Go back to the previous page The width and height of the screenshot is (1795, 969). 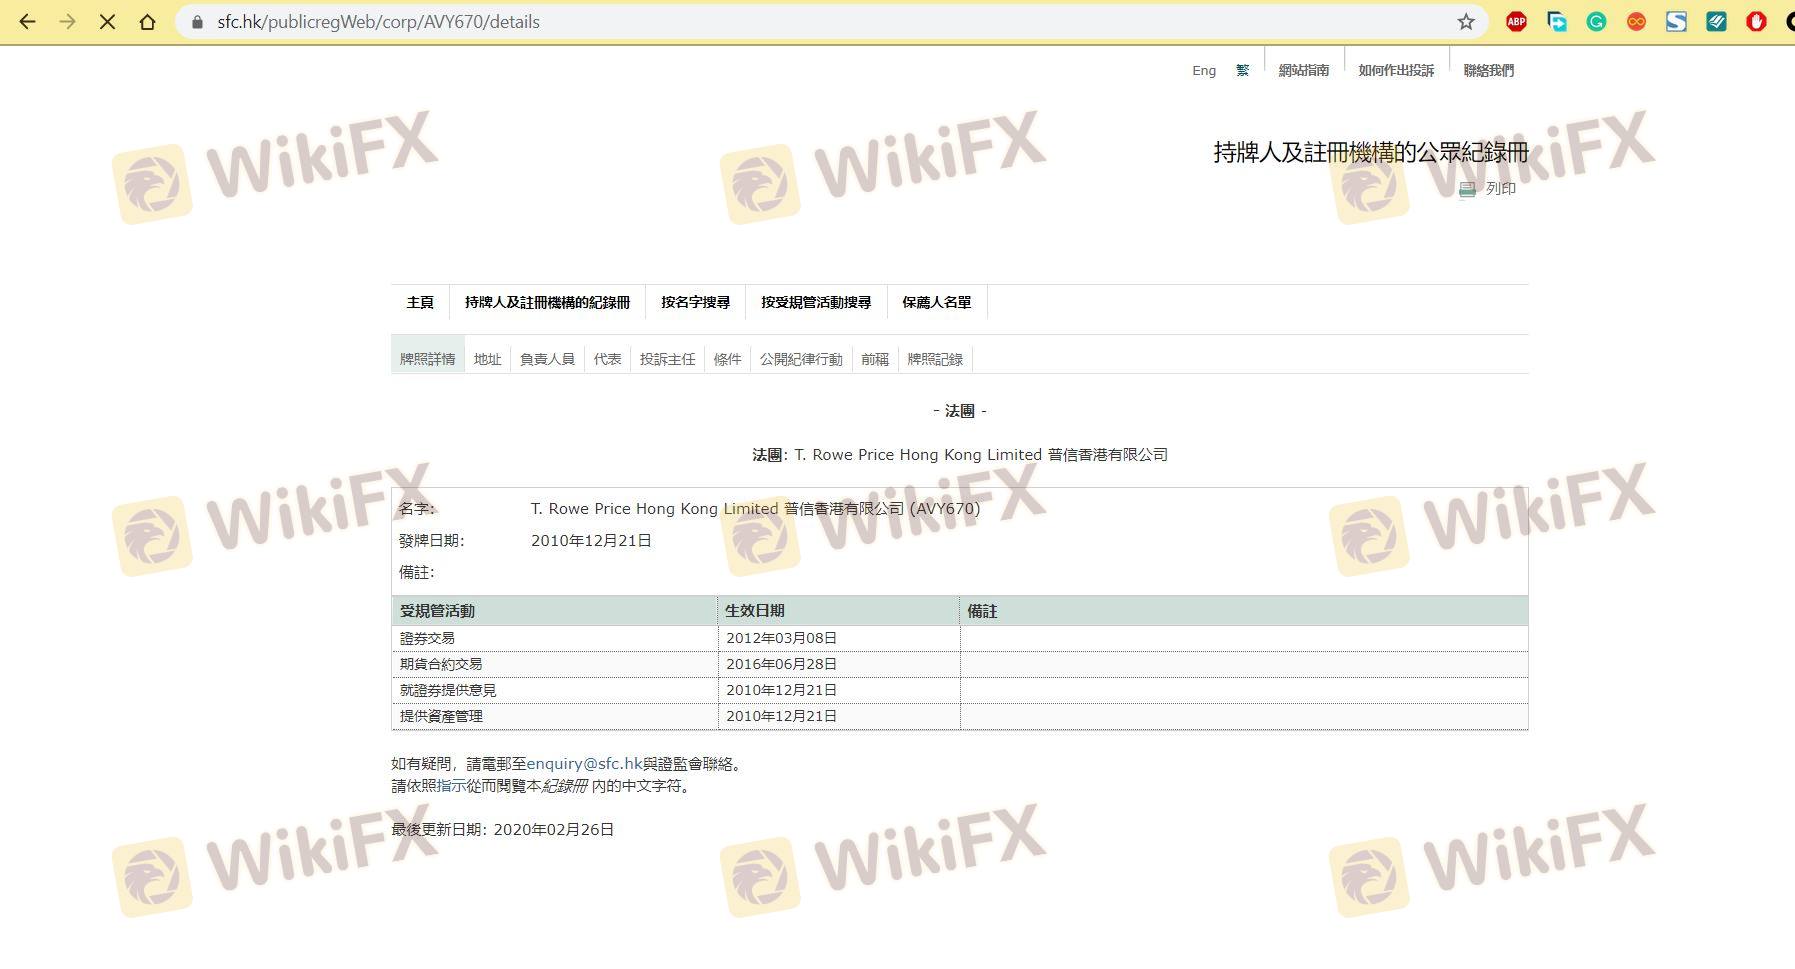pyautogui.click(x=27, y=21)
